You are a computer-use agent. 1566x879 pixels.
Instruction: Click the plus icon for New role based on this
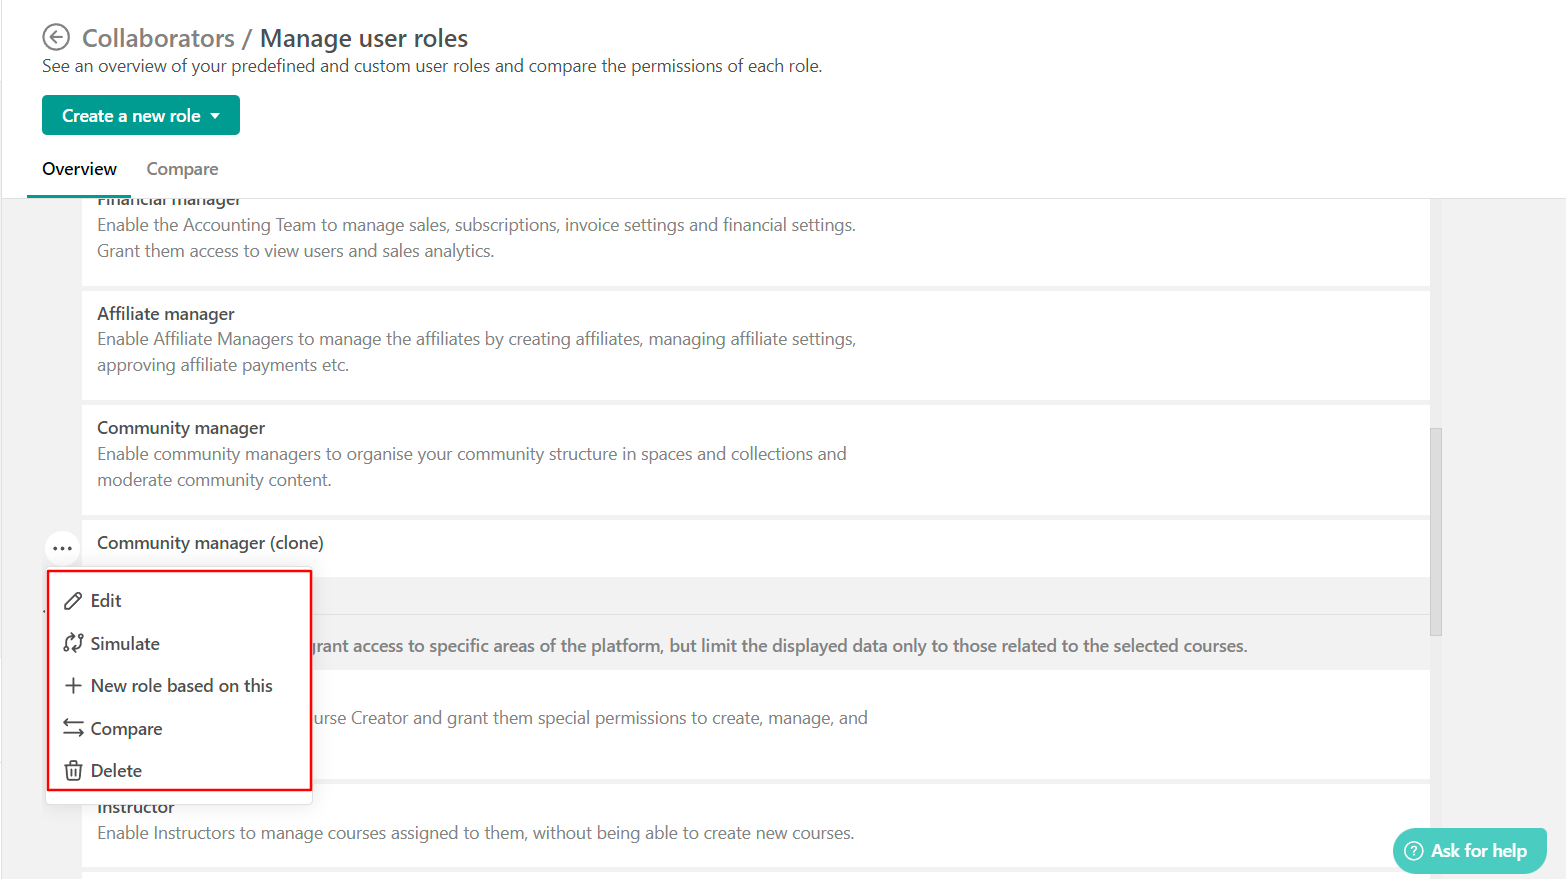coord(73,685)
